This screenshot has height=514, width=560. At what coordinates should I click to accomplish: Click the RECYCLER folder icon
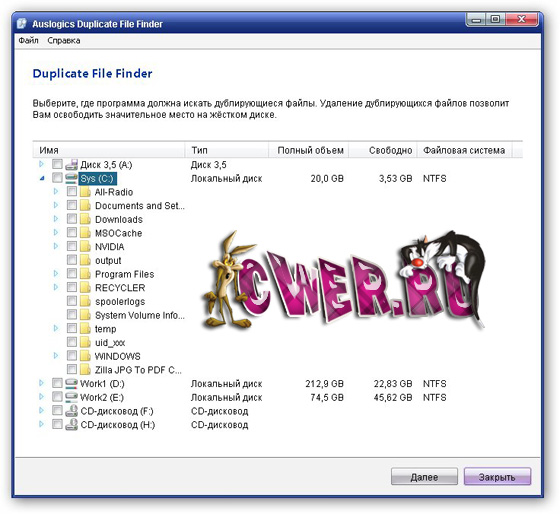pos(85,288)
